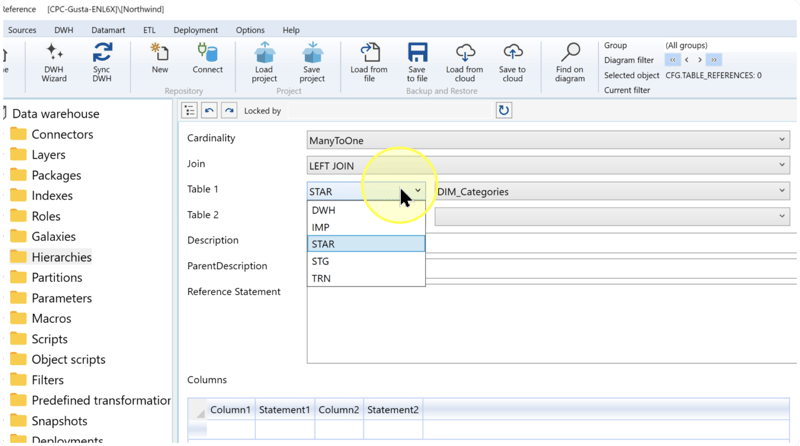The image size is (800, 446).
Task: Open the Connectors folder
Action: 62,134
